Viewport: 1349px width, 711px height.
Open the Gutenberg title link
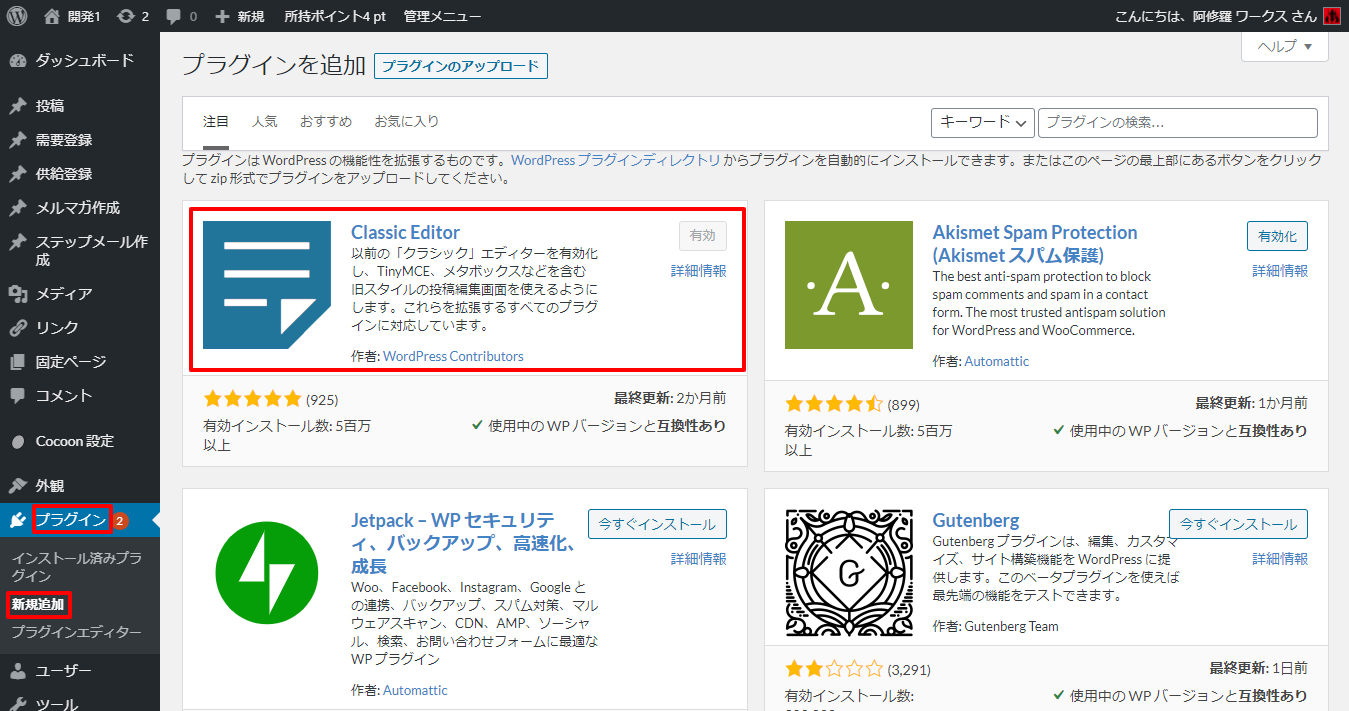(x=976, y=521)
